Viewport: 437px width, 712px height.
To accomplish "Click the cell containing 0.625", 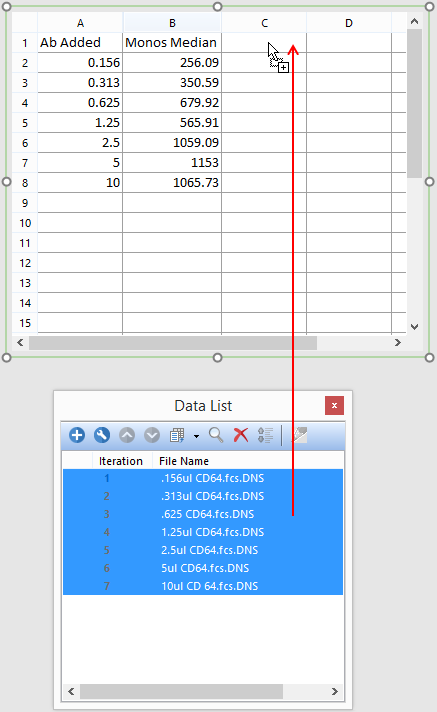I will pos(80,103).
